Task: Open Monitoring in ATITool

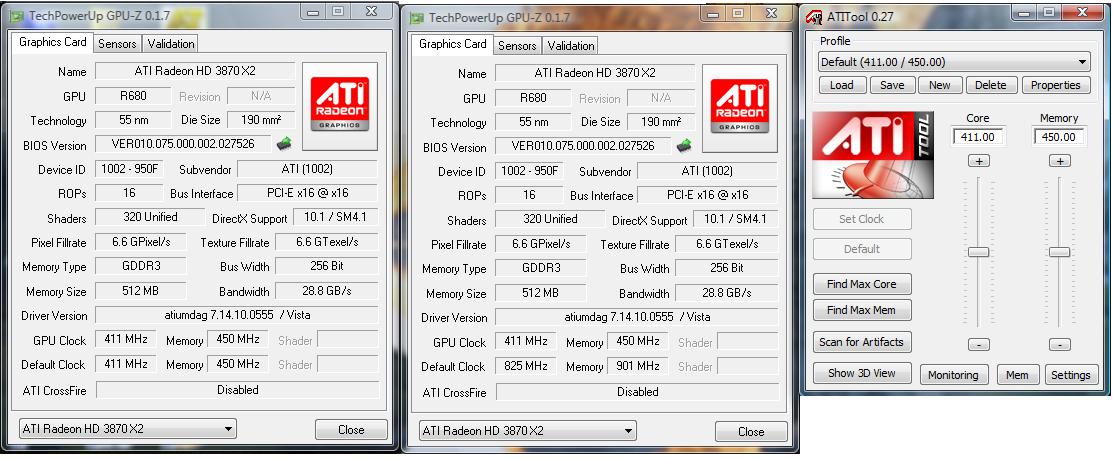Action: [x=953, y=375]
